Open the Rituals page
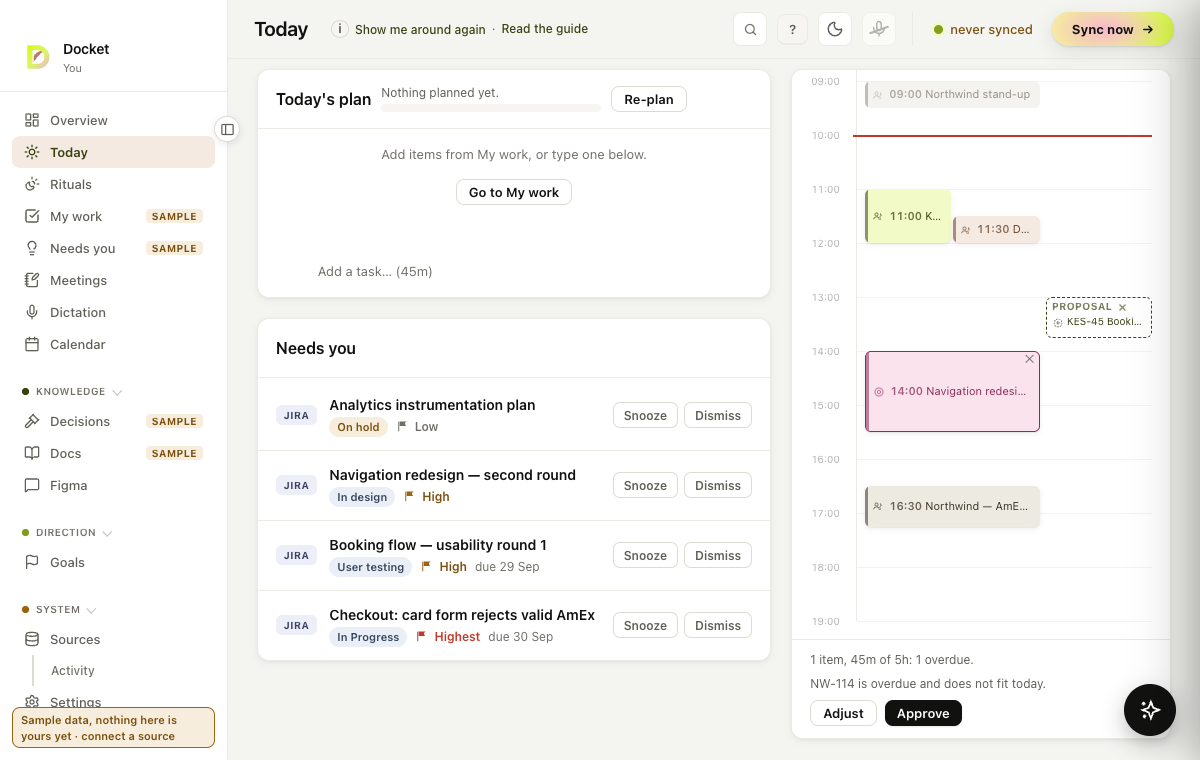This screenshot has width=1200, height=760. coord(113,184)
